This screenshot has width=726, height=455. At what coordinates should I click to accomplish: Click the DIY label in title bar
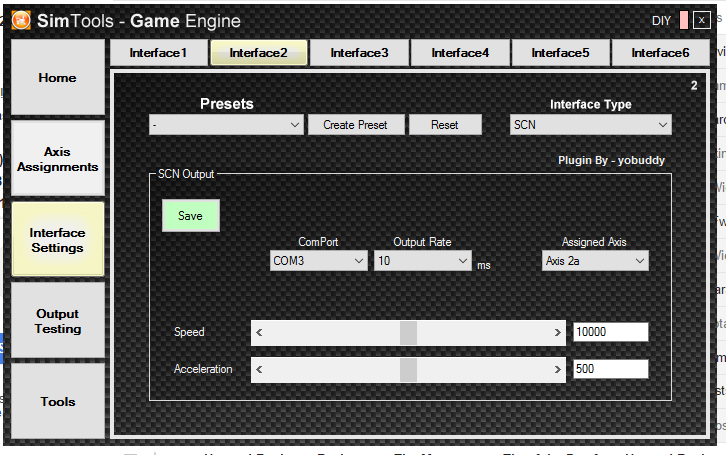coord(661,21)
